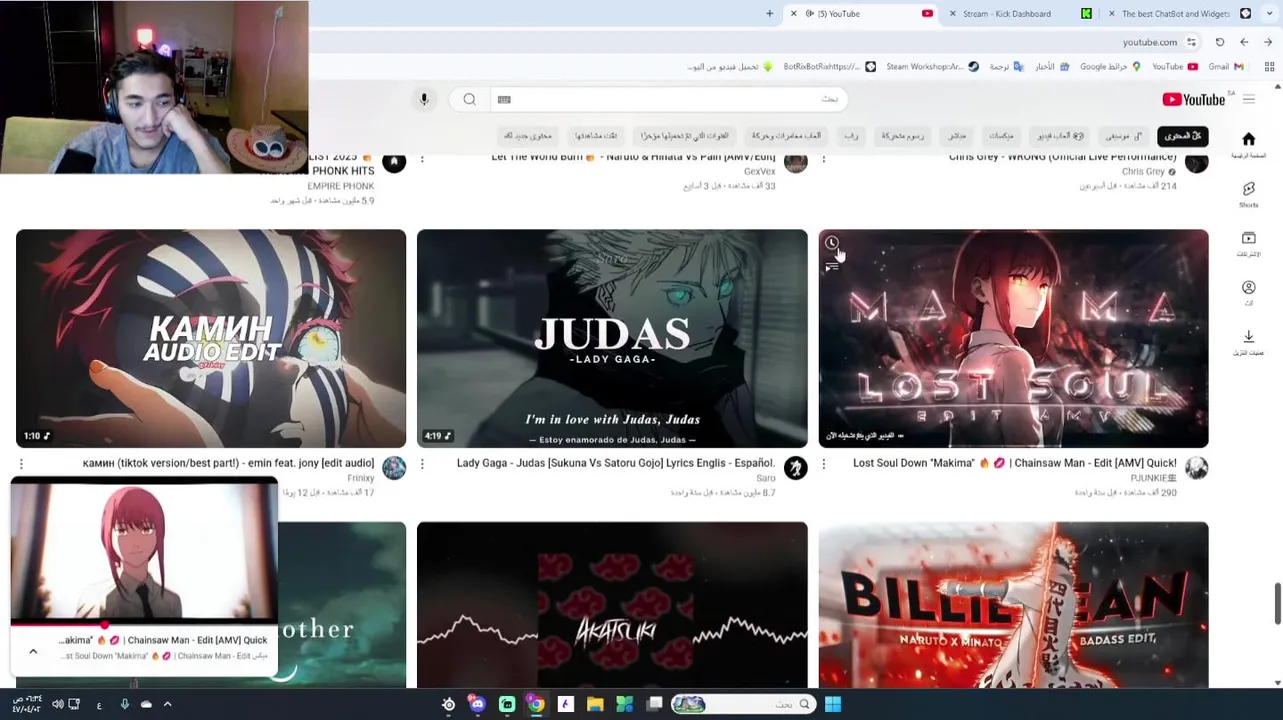This screenshot has width=1283, height=720.
Task: Select the All content filter chip
Action: [x=1183, y=136]
